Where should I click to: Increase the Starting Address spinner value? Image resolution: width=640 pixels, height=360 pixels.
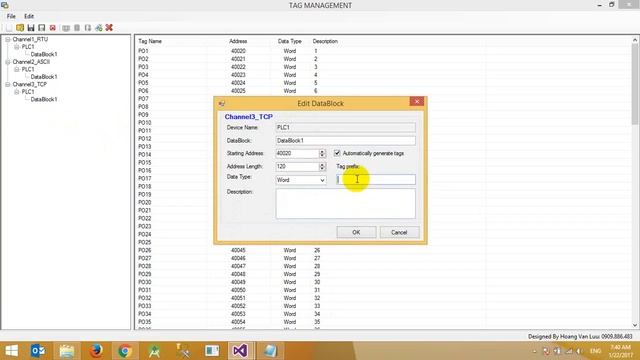322,151
